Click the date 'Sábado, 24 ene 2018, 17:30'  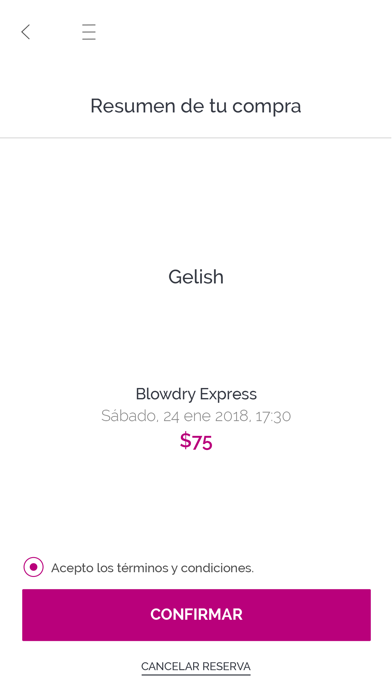(x=196, y=416)
